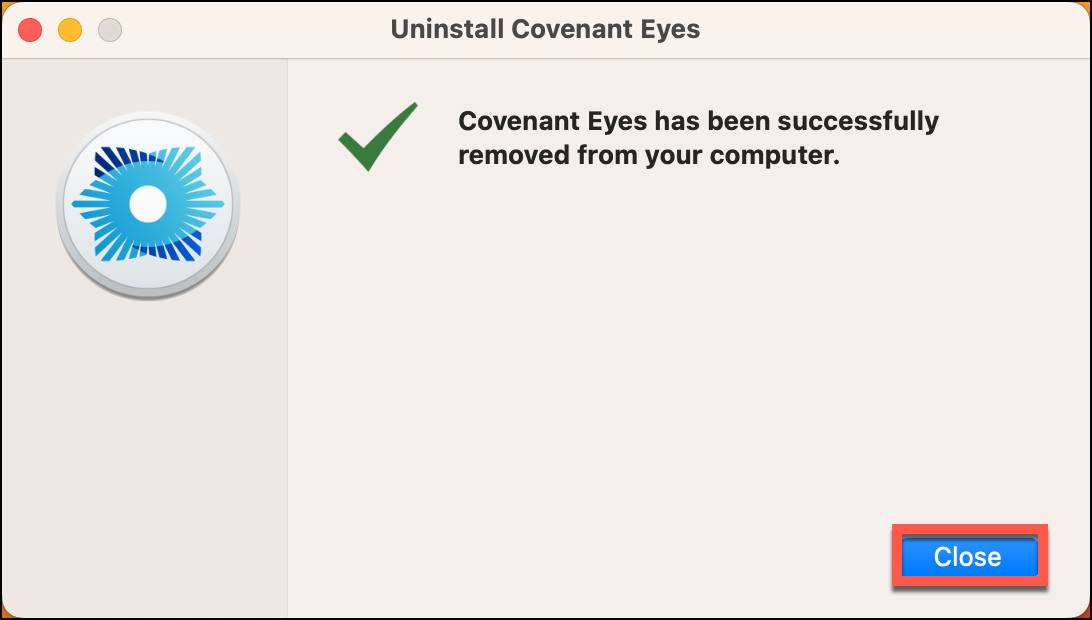
Task: Click the word "successfully" in the message
Action: pyautogui.click(x=858, y=123)
